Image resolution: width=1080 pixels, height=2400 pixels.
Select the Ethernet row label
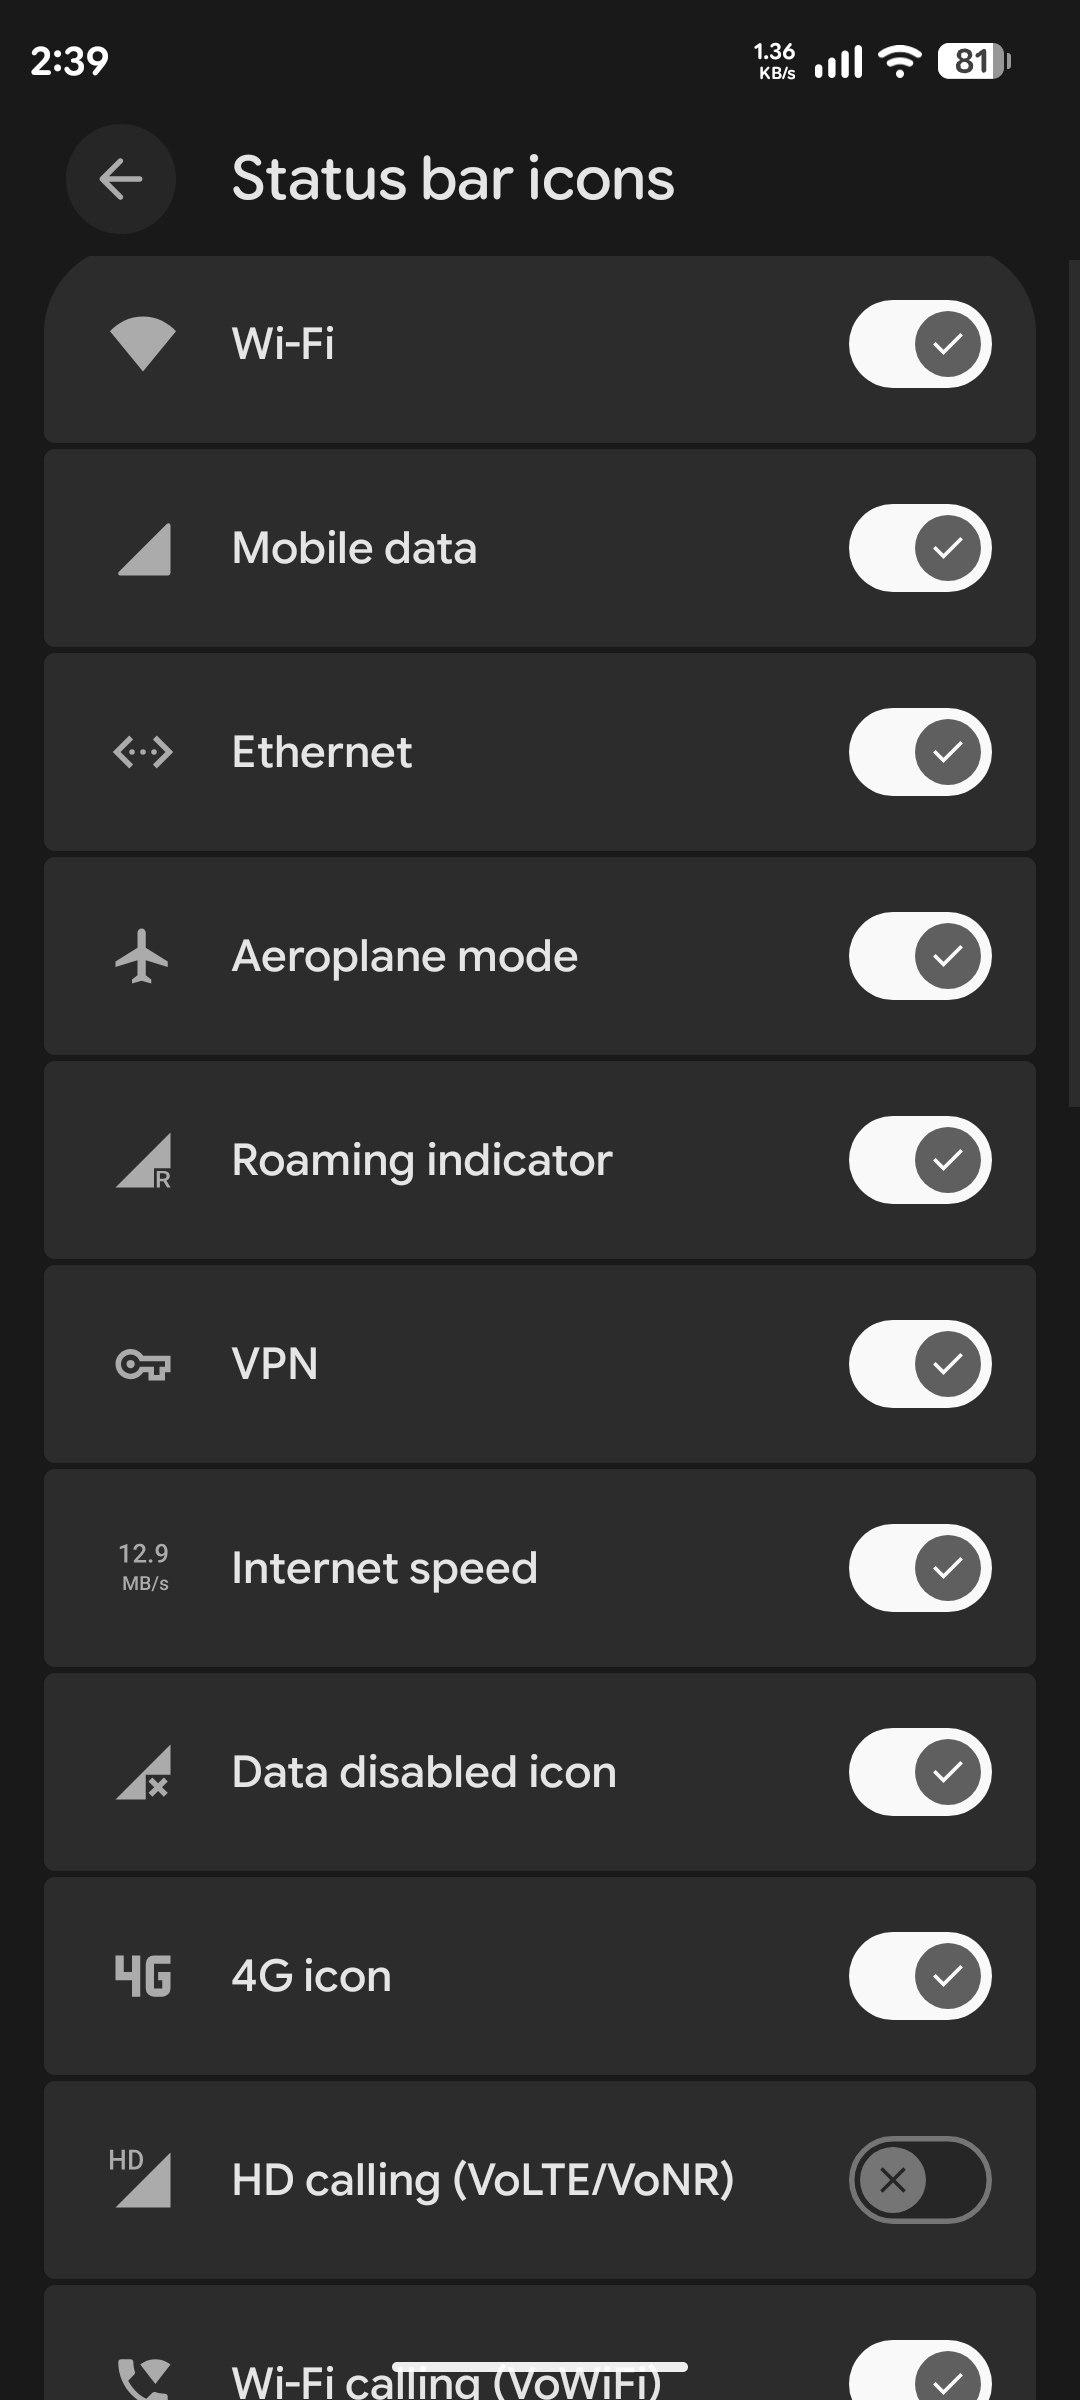click(322, 752)
